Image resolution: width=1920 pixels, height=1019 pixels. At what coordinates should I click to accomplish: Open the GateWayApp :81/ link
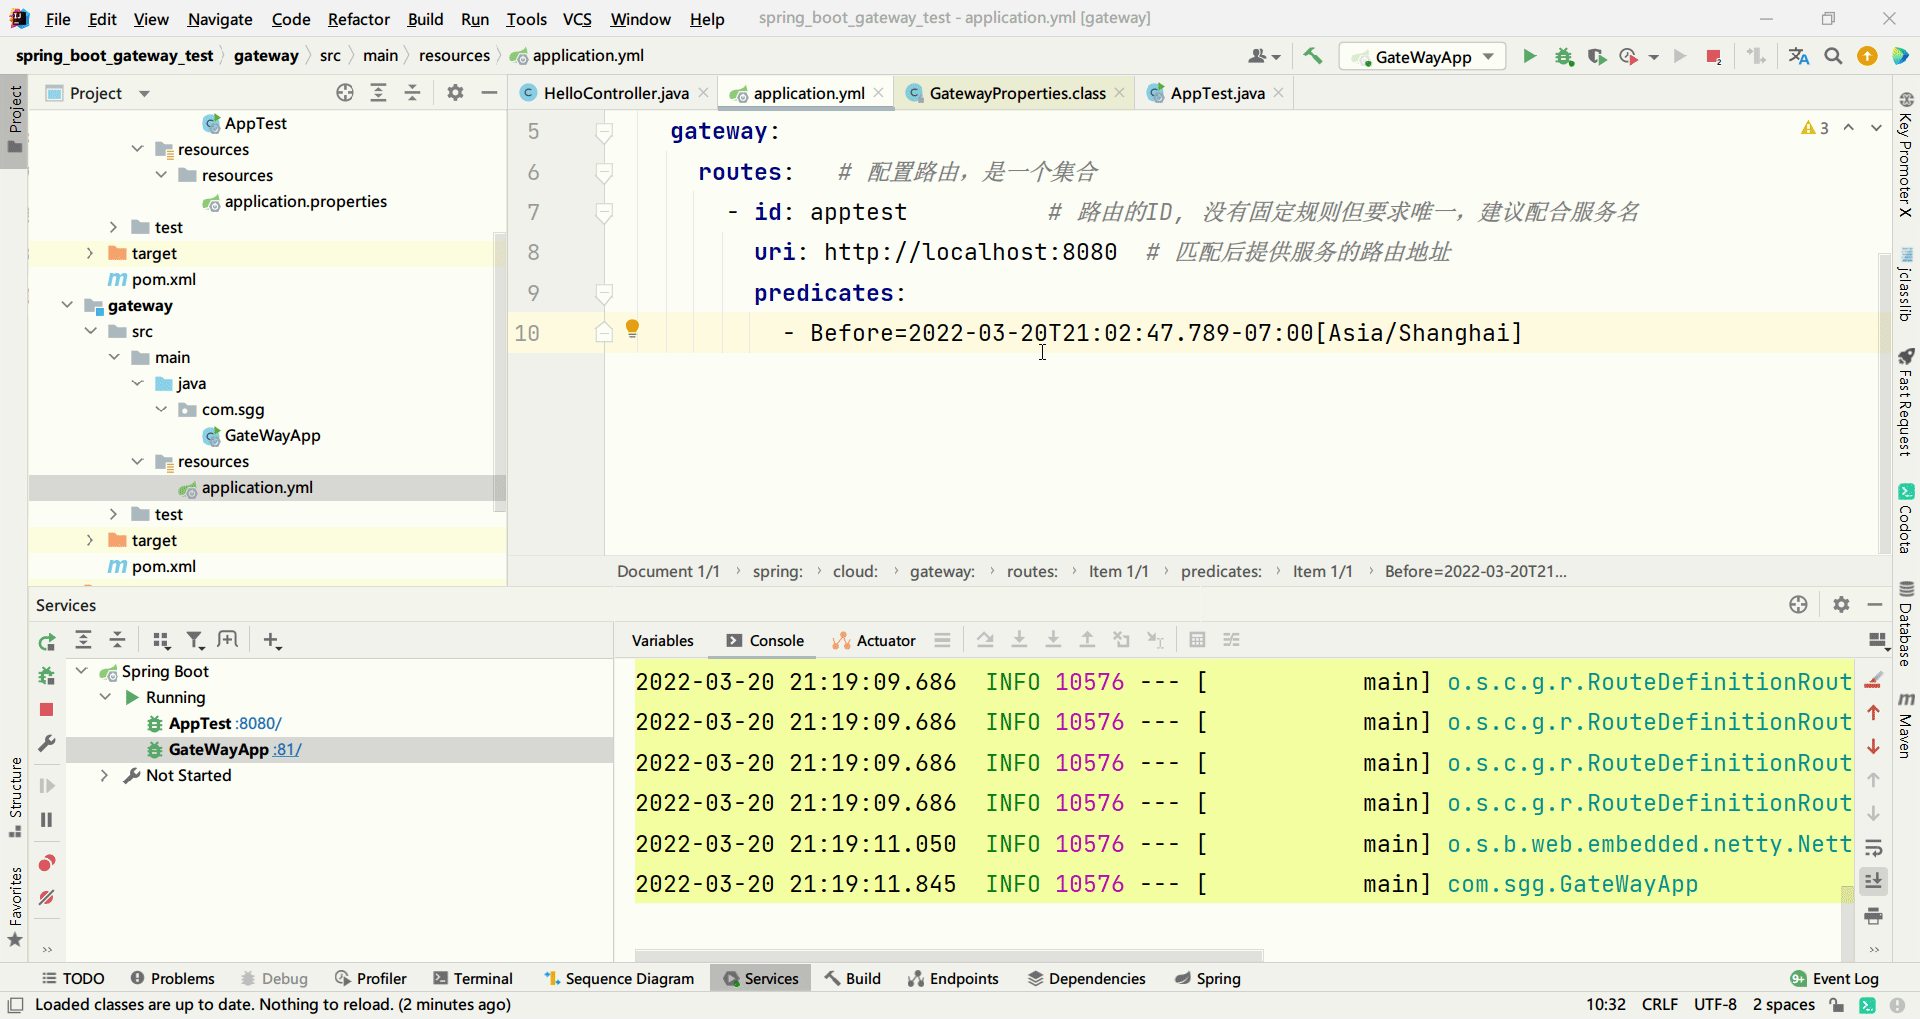click(287, 749)
